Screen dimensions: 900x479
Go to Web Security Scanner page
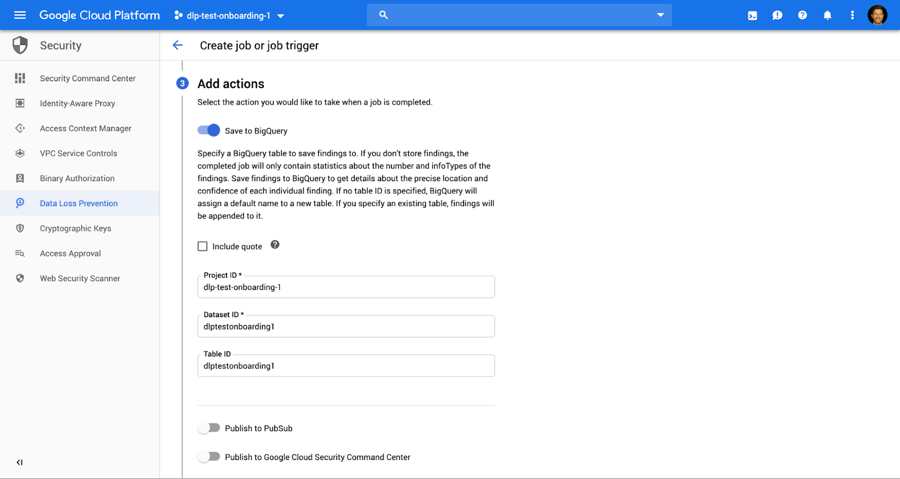79,278
